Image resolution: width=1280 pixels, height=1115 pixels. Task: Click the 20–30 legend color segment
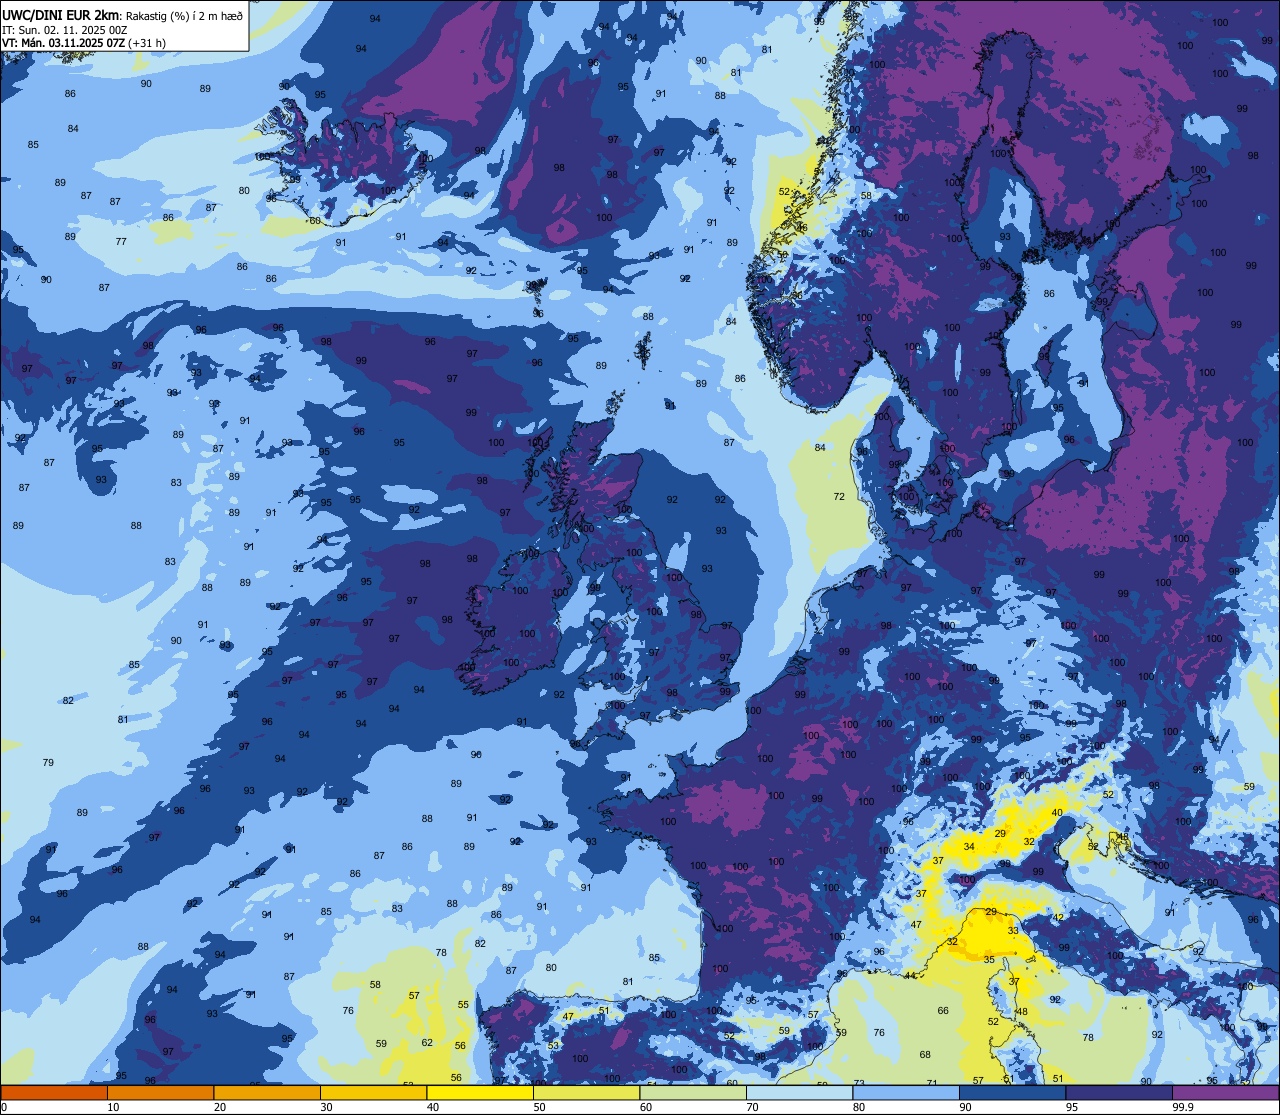pyautogui.click(x=267, y=1093)
